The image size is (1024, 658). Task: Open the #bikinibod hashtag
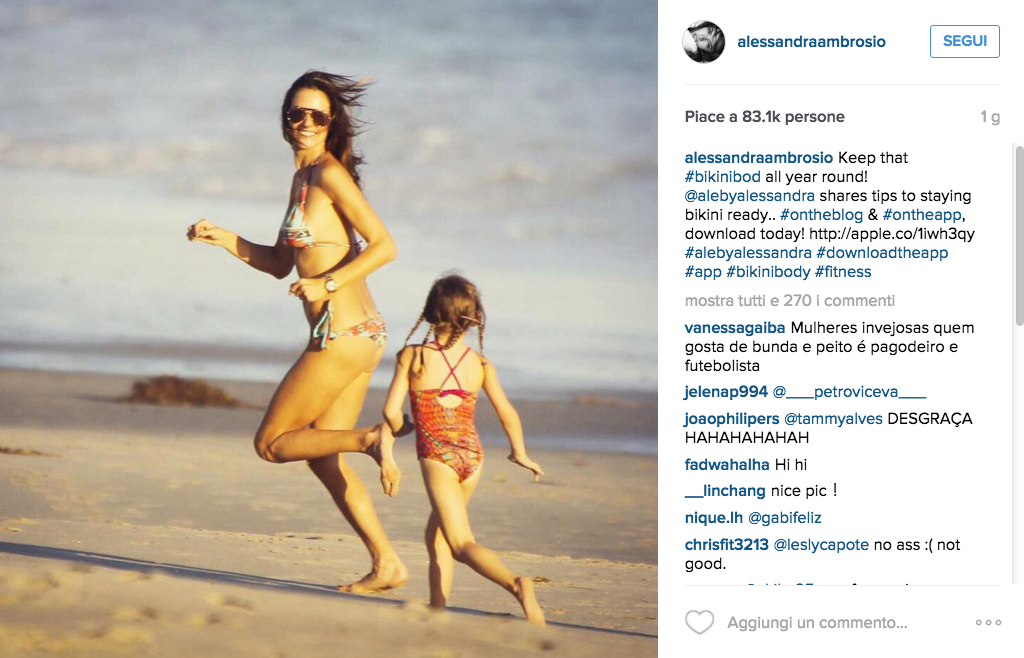click(722, 177)
